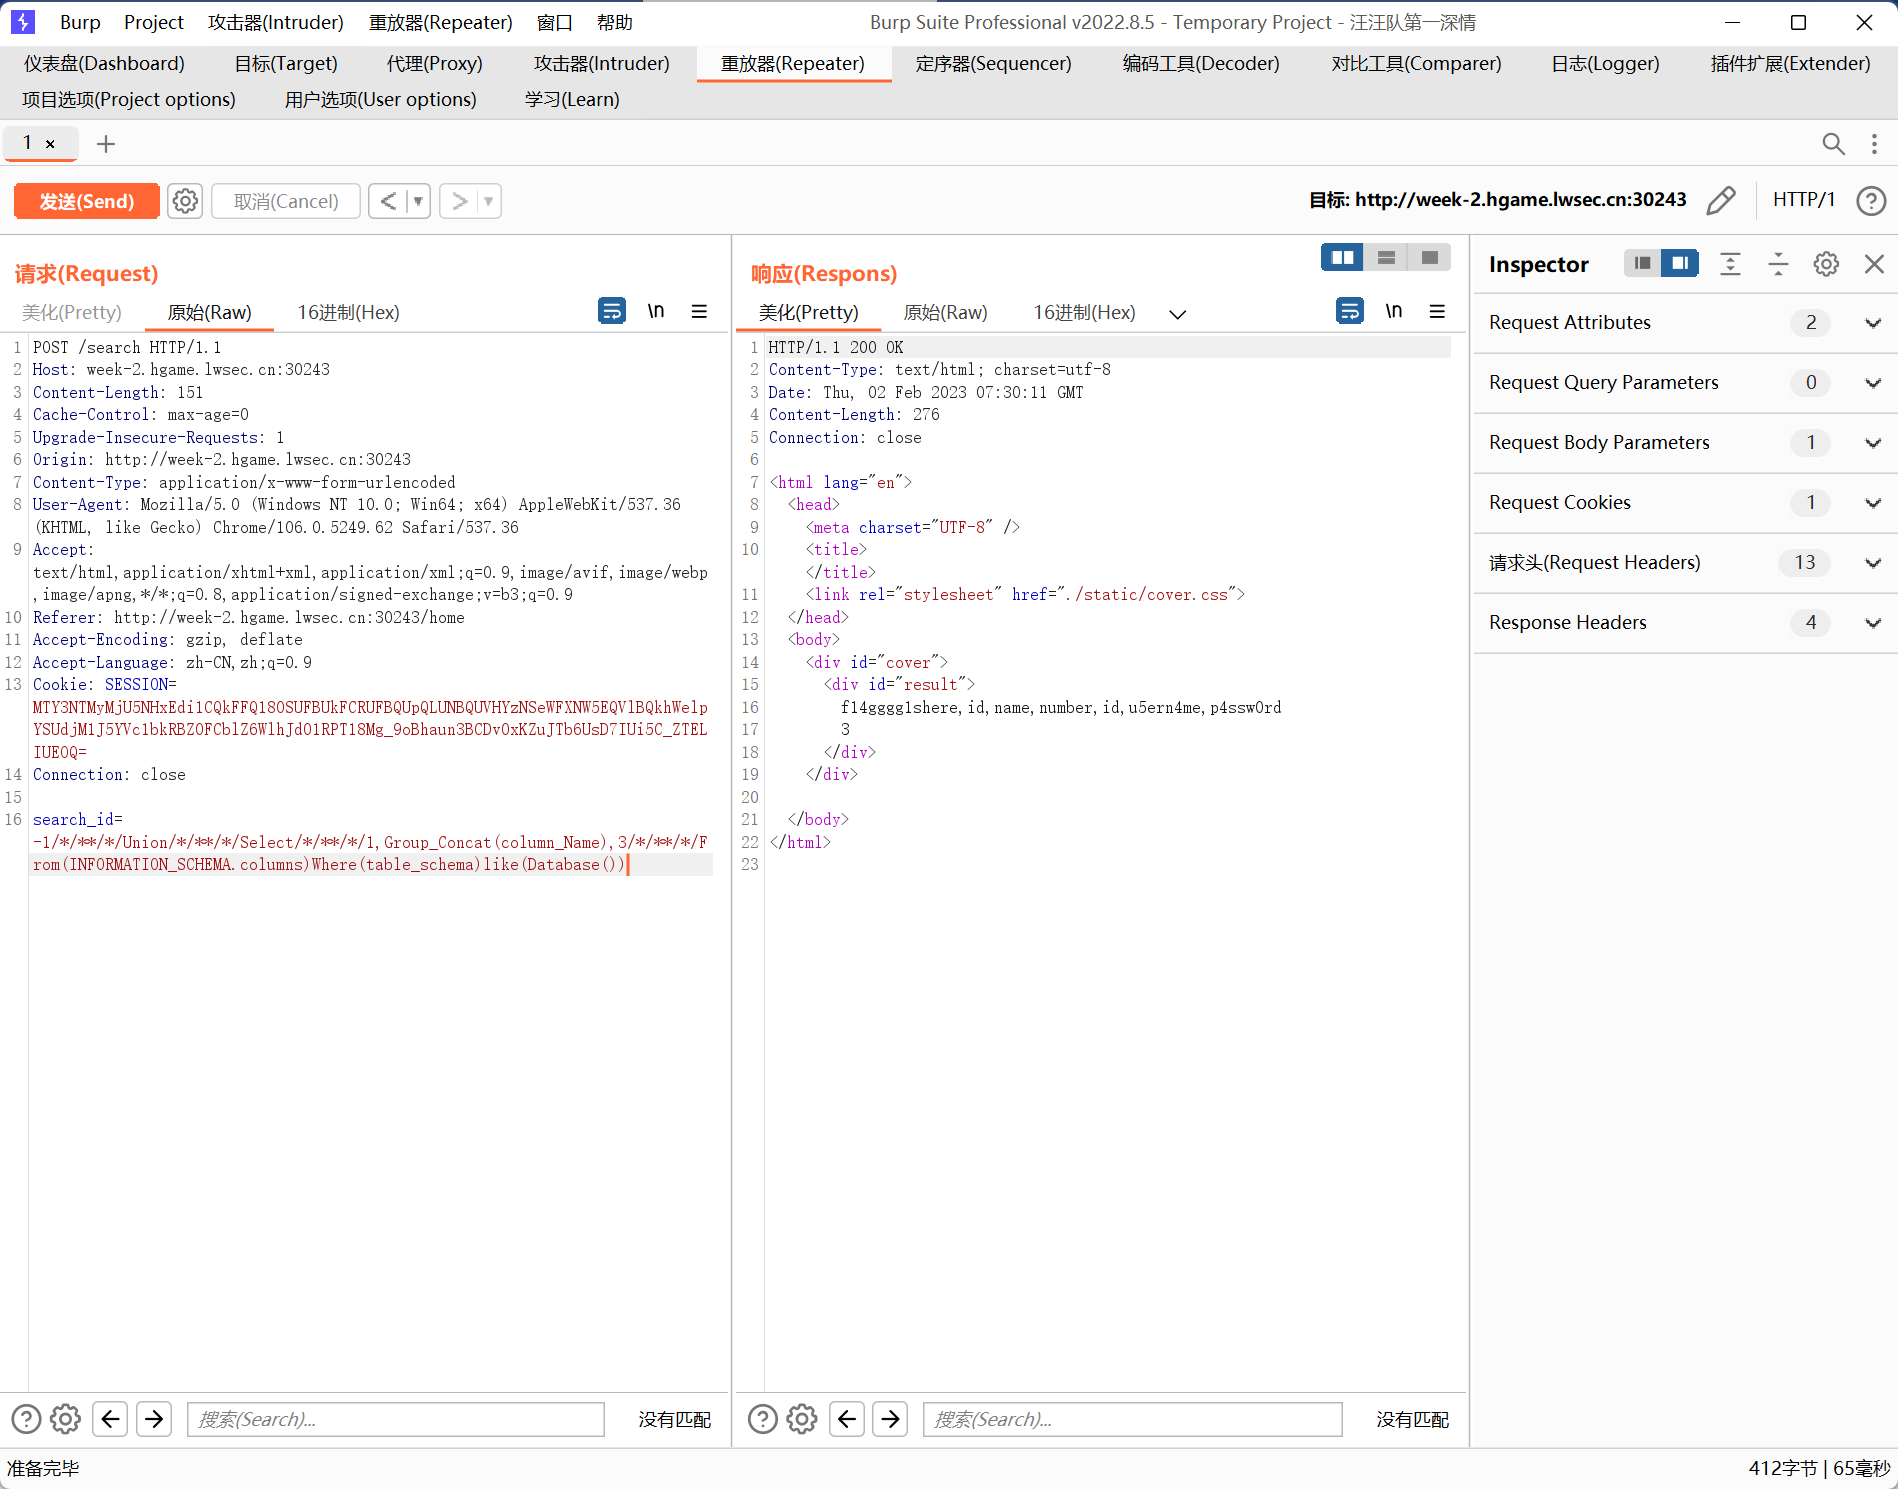The height and width of the screenshot is (1489, 1898).
Task: Jump to previous match in Request
Action: pyautogui.click(x=110, y=1418)
